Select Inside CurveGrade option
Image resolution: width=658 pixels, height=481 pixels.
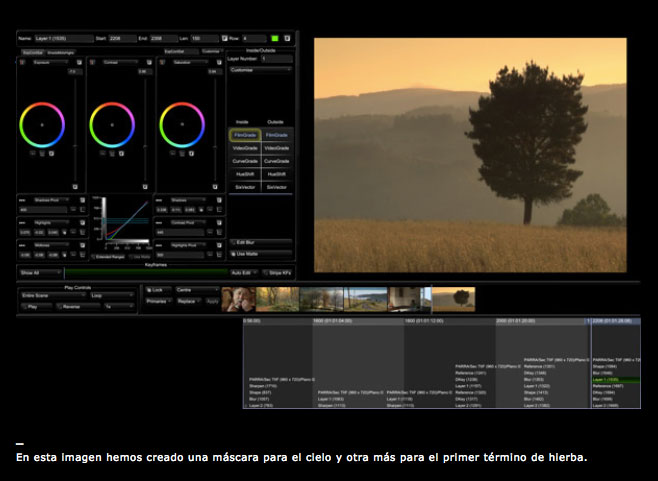[x=245, y=160]
